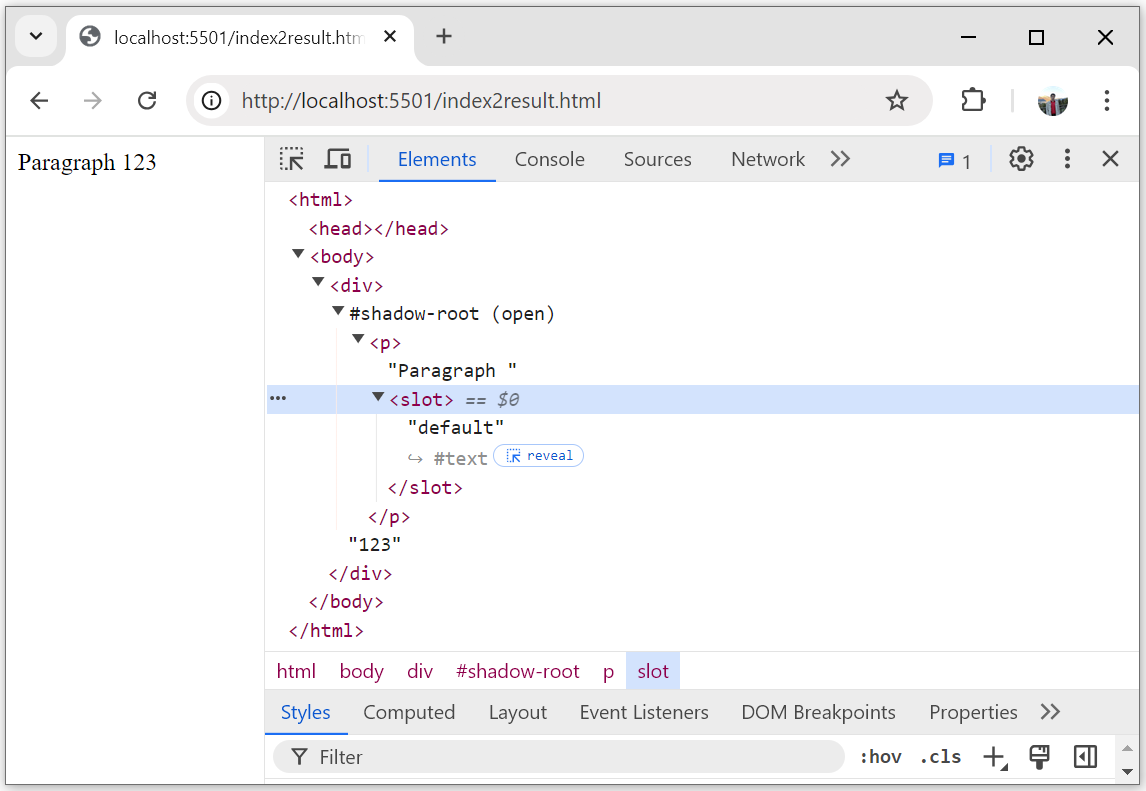Viewport: 1146px width, 791px height.
Task: Click the reveal button next to #text
Action: 538,455
